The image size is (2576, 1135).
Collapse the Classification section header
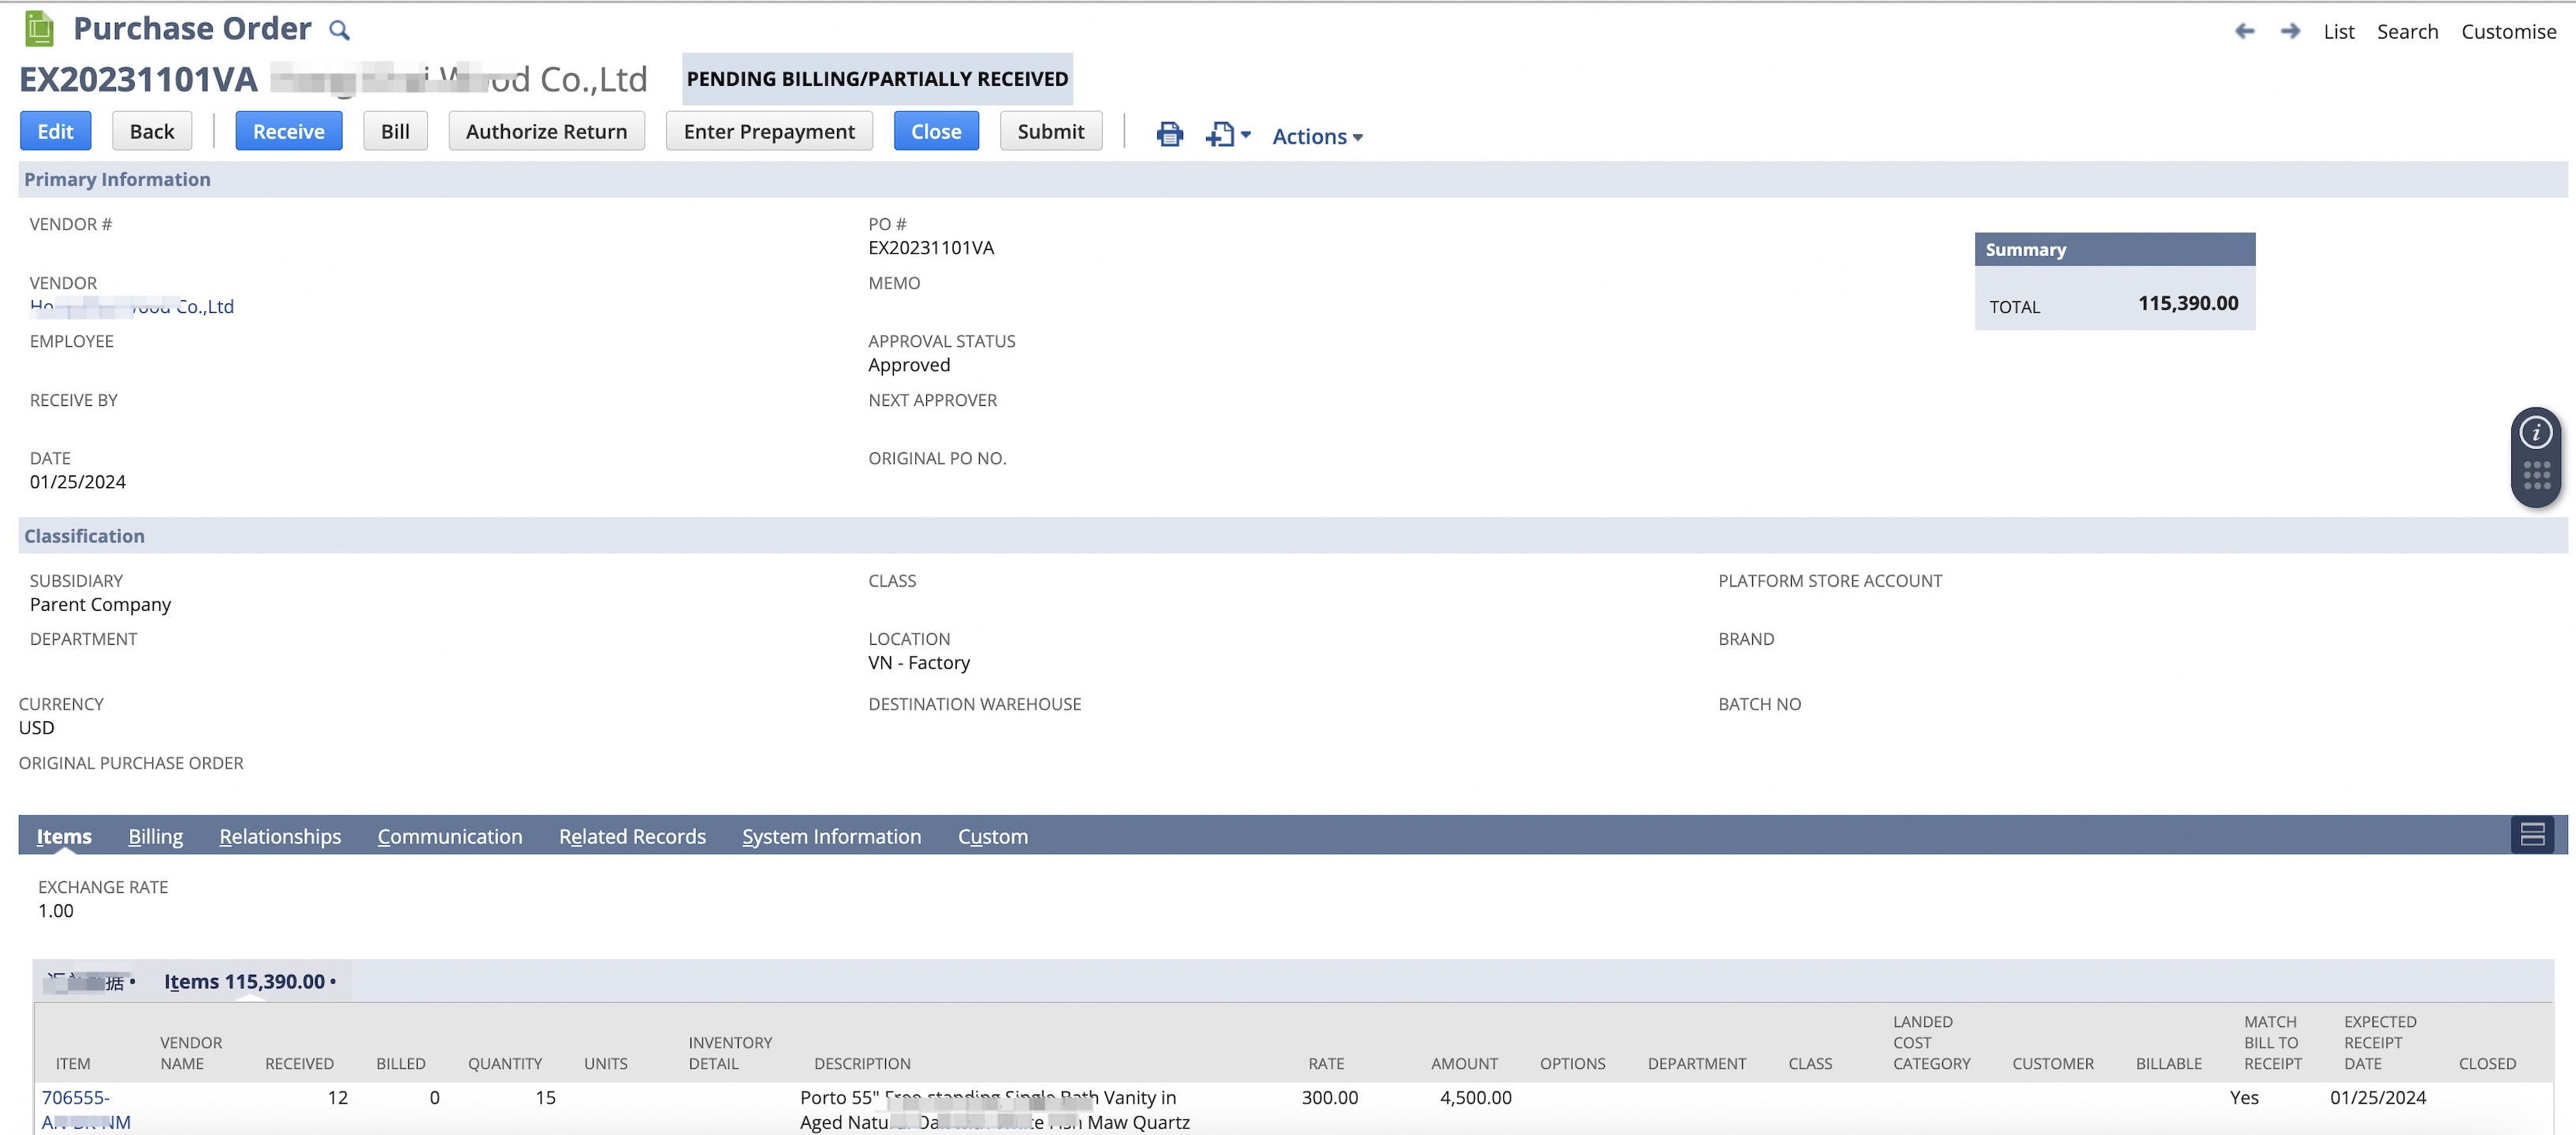[1292, 536]
